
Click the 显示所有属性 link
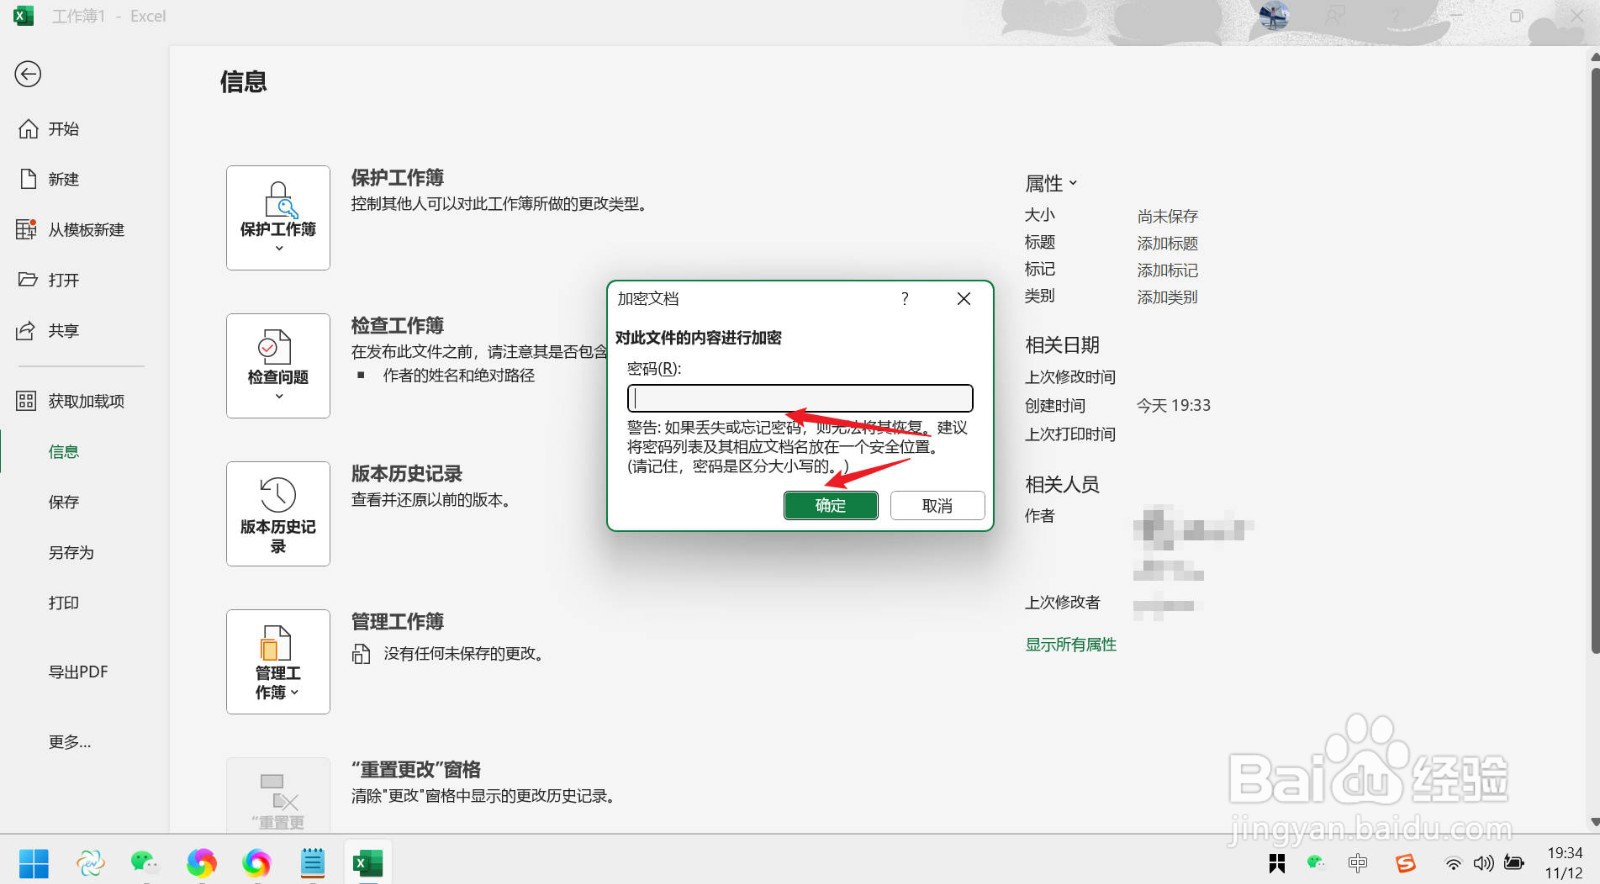pos(1071,645)
